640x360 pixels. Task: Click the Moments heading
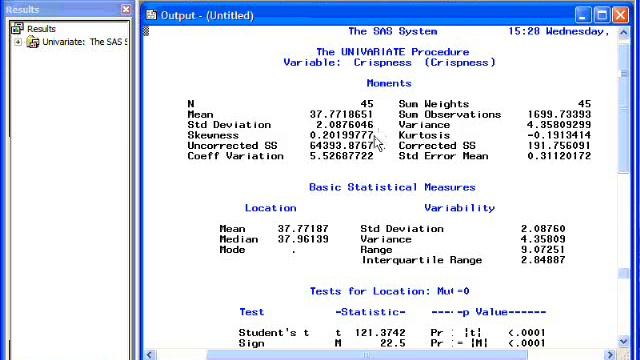pyautogui.click(x=389, y=83)
